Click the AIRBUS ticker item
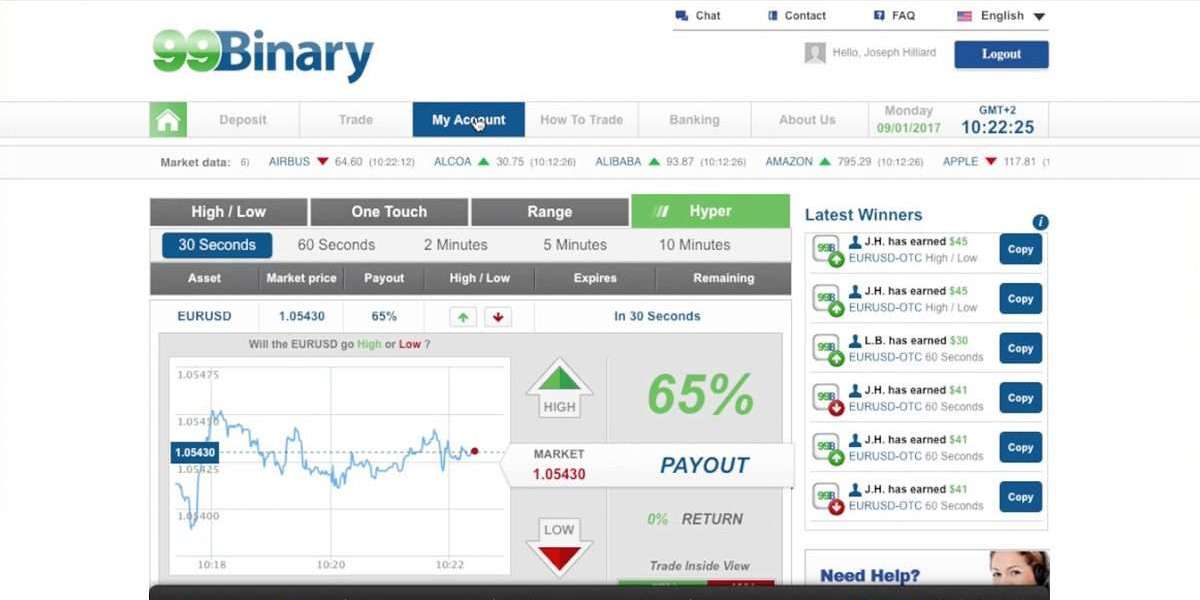Viewport: 1200px width, 600px height. click(x=341, y=162)
